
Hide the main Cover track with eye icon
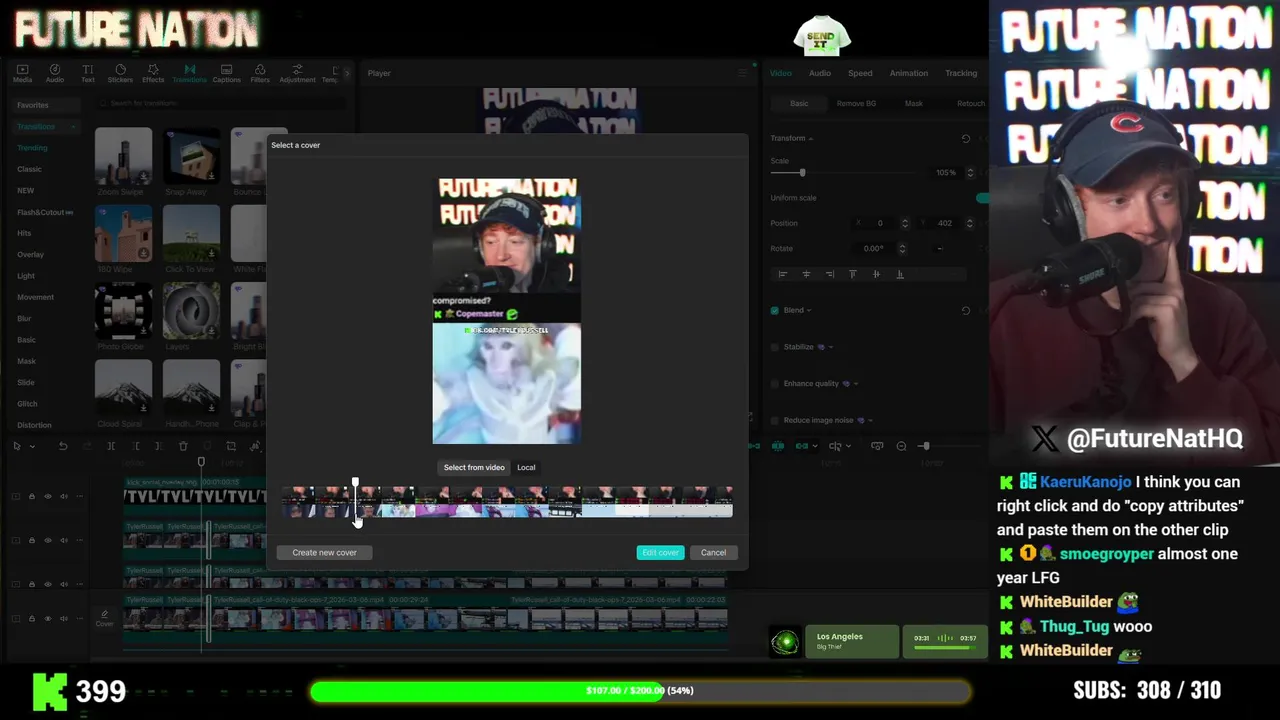[47, 618]
